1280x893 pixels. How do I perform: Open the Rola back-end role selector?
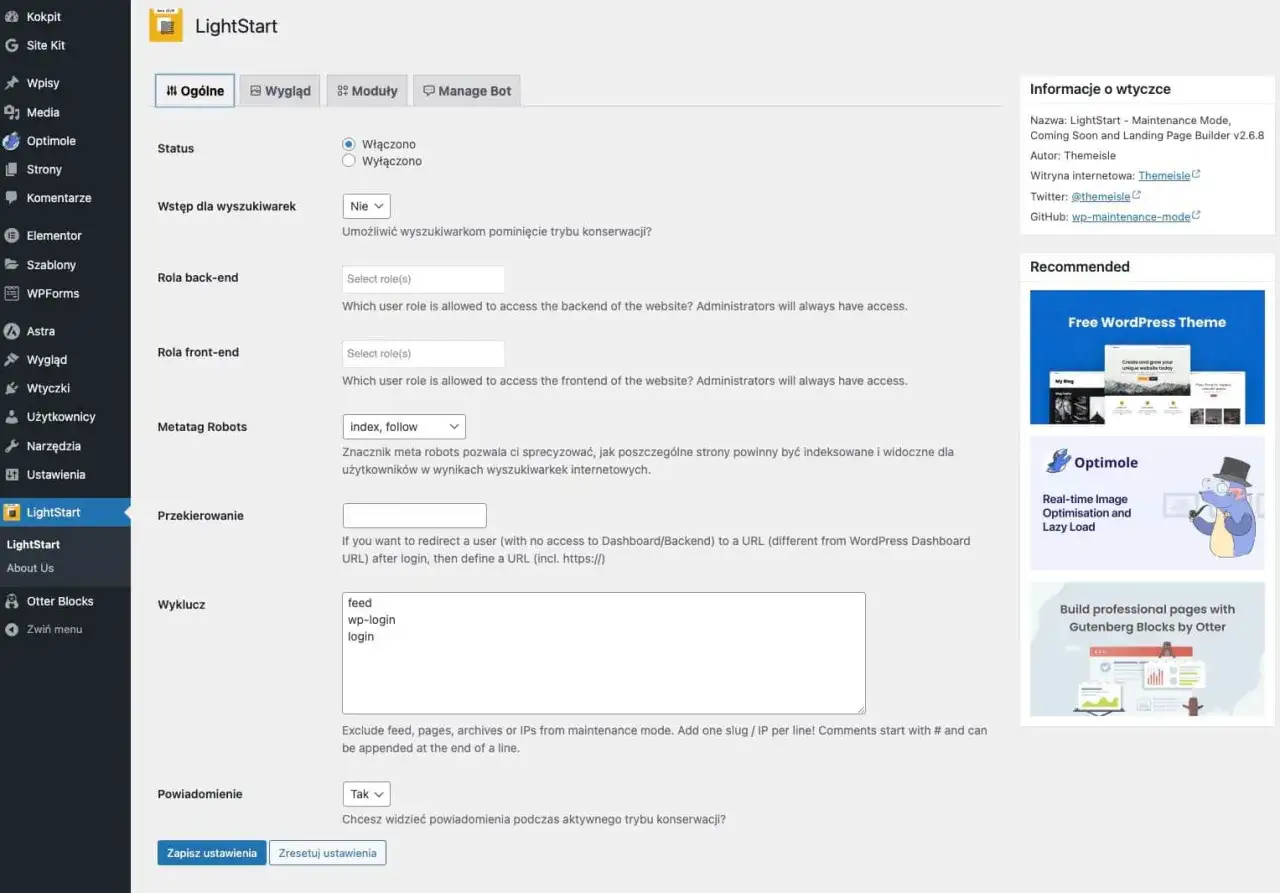(x=423, y=279)
